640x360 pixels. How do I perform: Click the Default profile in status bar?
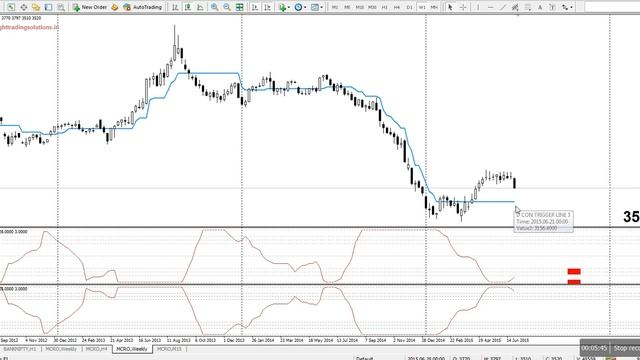click(x=364, y=358)
